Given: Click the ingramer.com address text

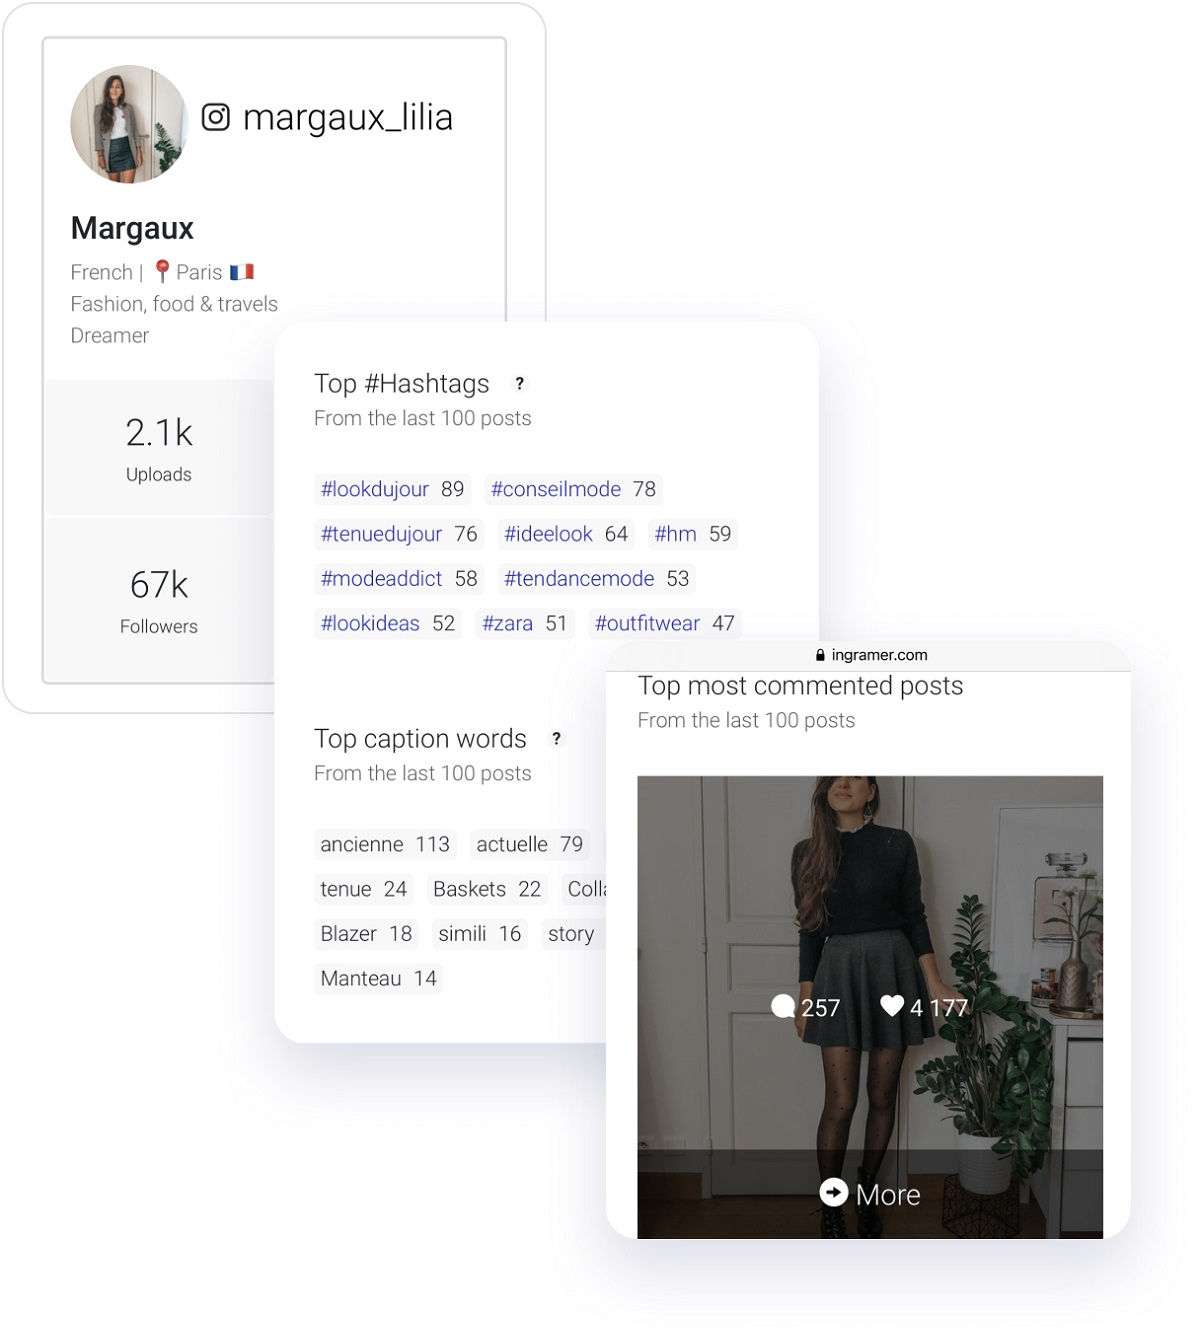Looking at the screenshot, I should click(x=879, y=655).
